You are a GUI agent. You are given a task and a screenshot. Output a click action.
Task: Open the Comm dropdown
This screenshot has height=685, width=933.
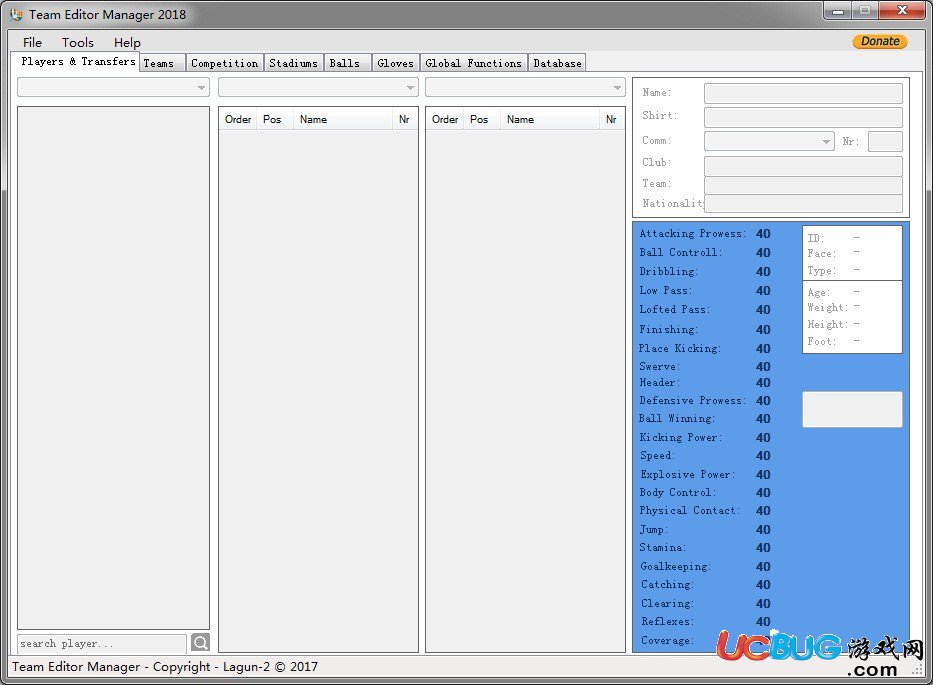[x=769, y=141]
